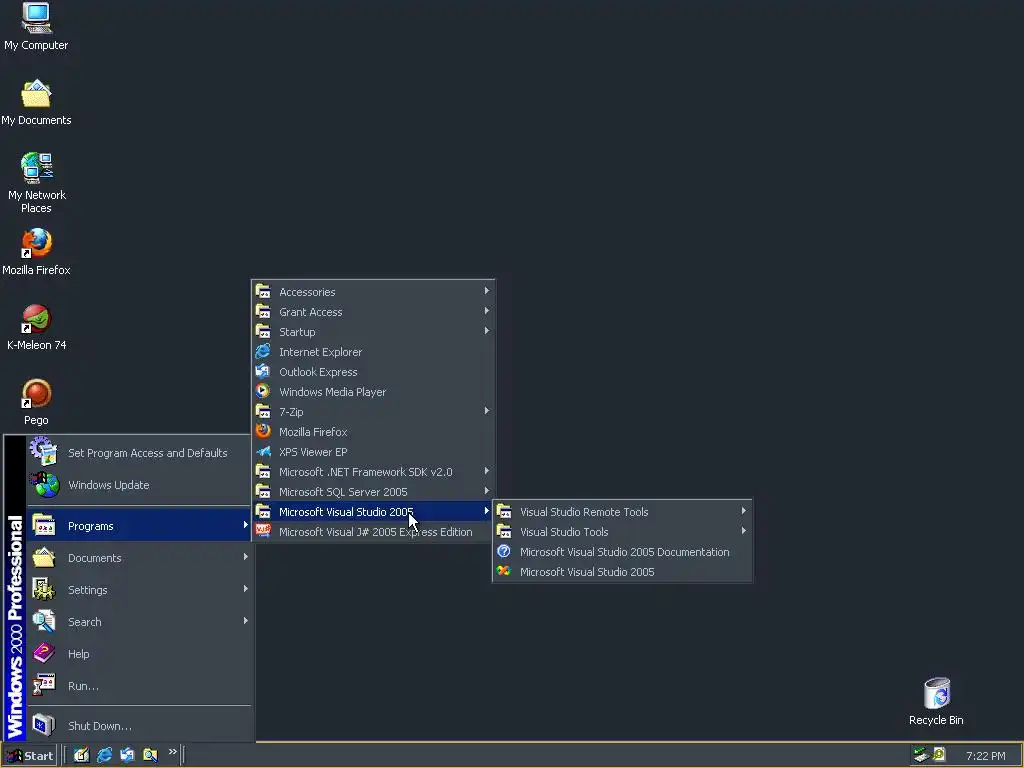Select the K-Meleon 74 desktop shortcut
This screenshot has height=768, width=1024.
36,327
